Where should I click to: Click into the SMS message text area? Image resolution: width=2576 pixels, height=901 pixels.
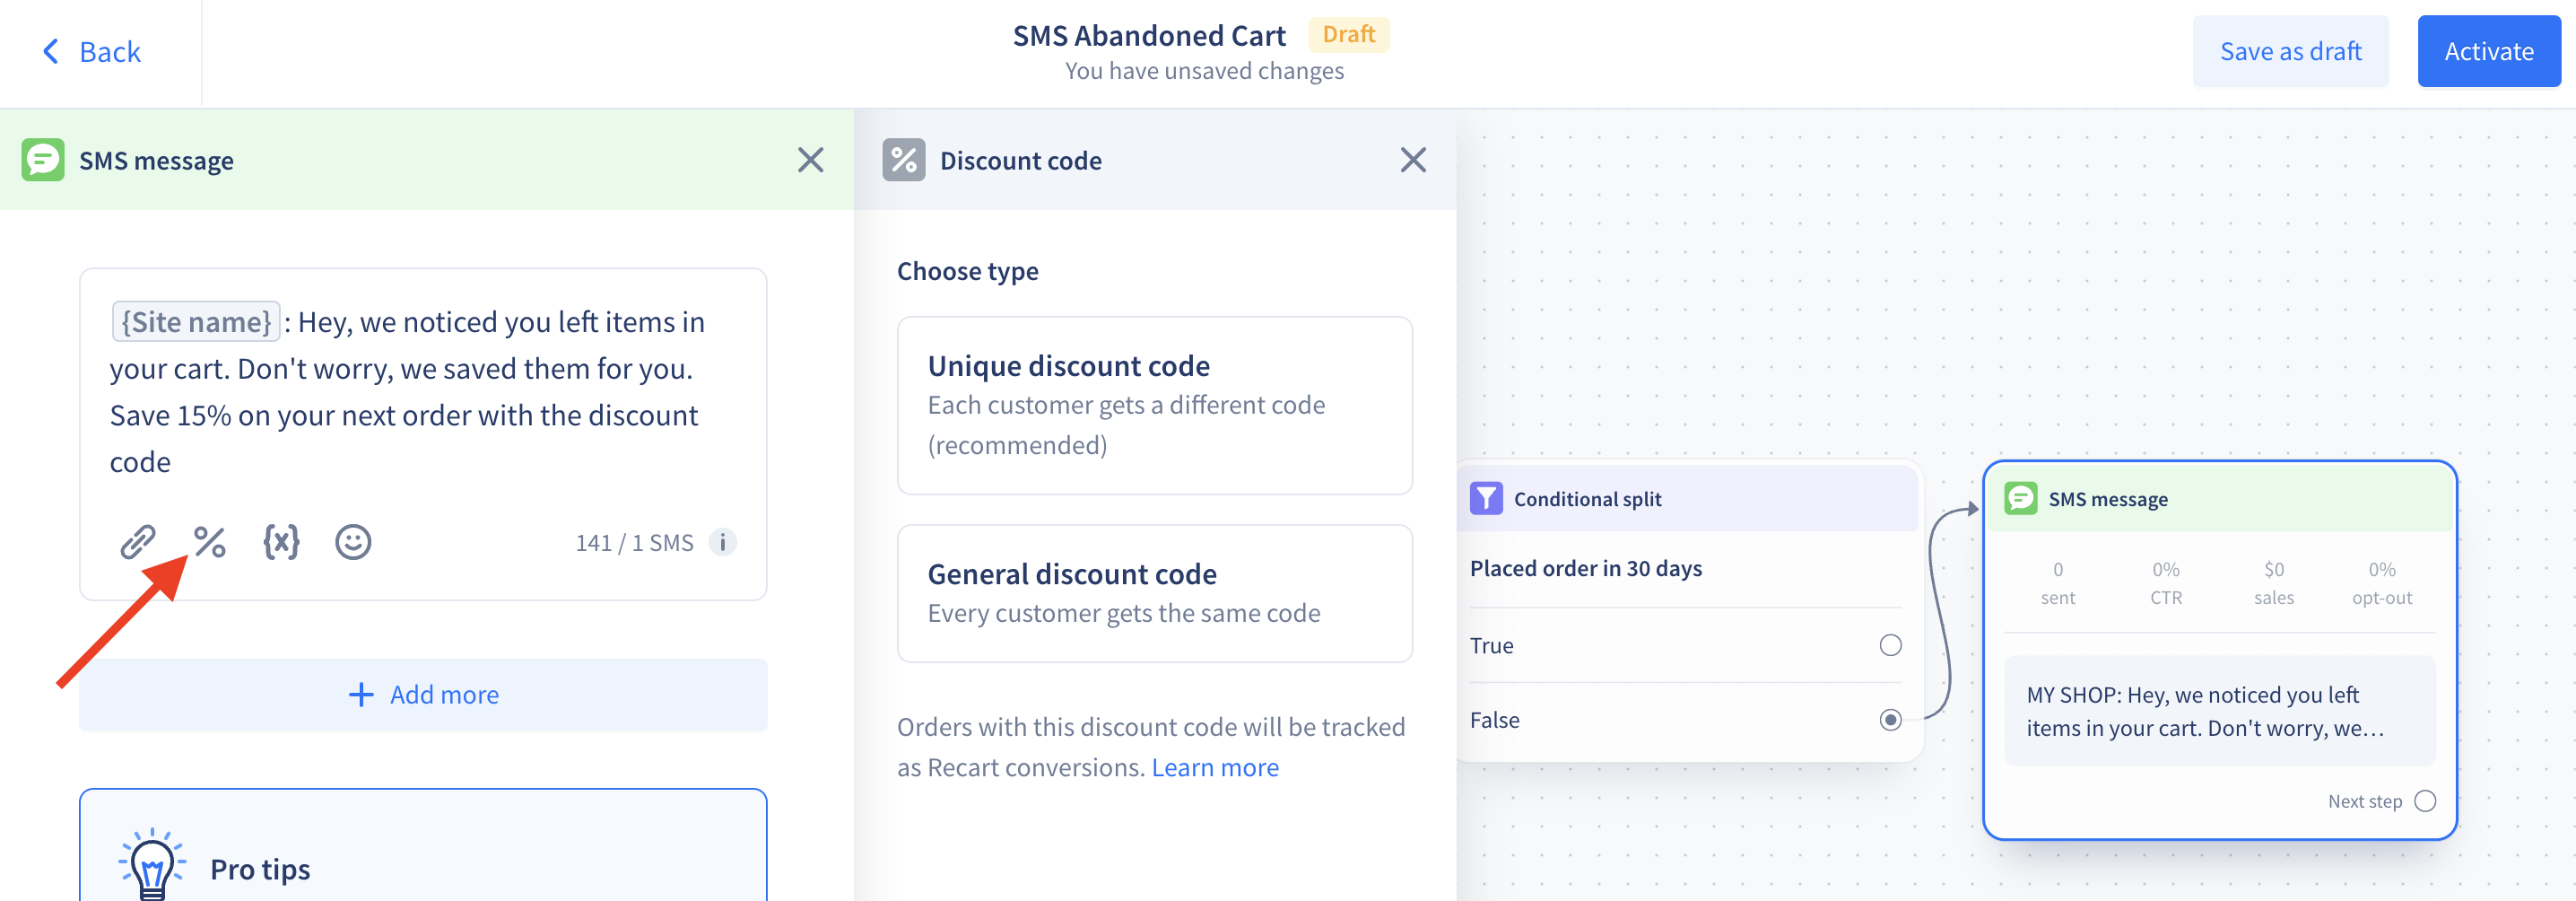[423, 392]
